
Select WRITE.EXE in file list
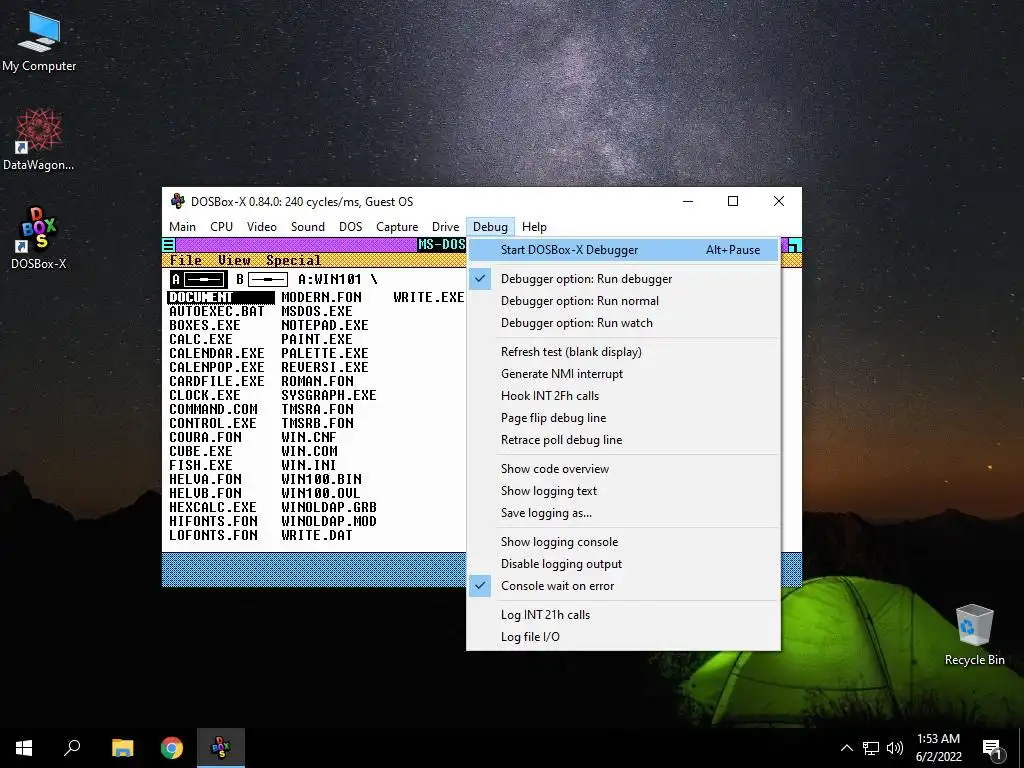[429, 297]
